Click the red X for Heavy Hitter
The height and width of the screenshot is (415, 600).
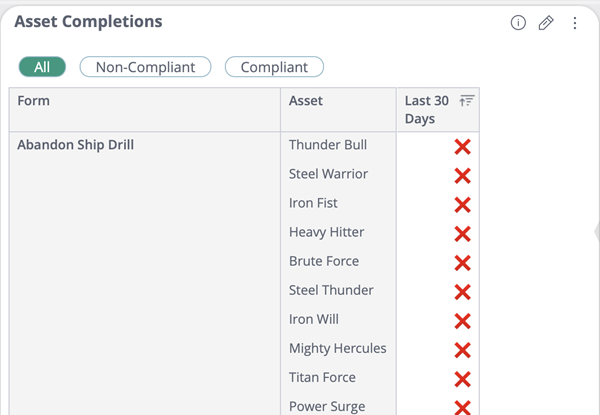click(x=462, y=234)
